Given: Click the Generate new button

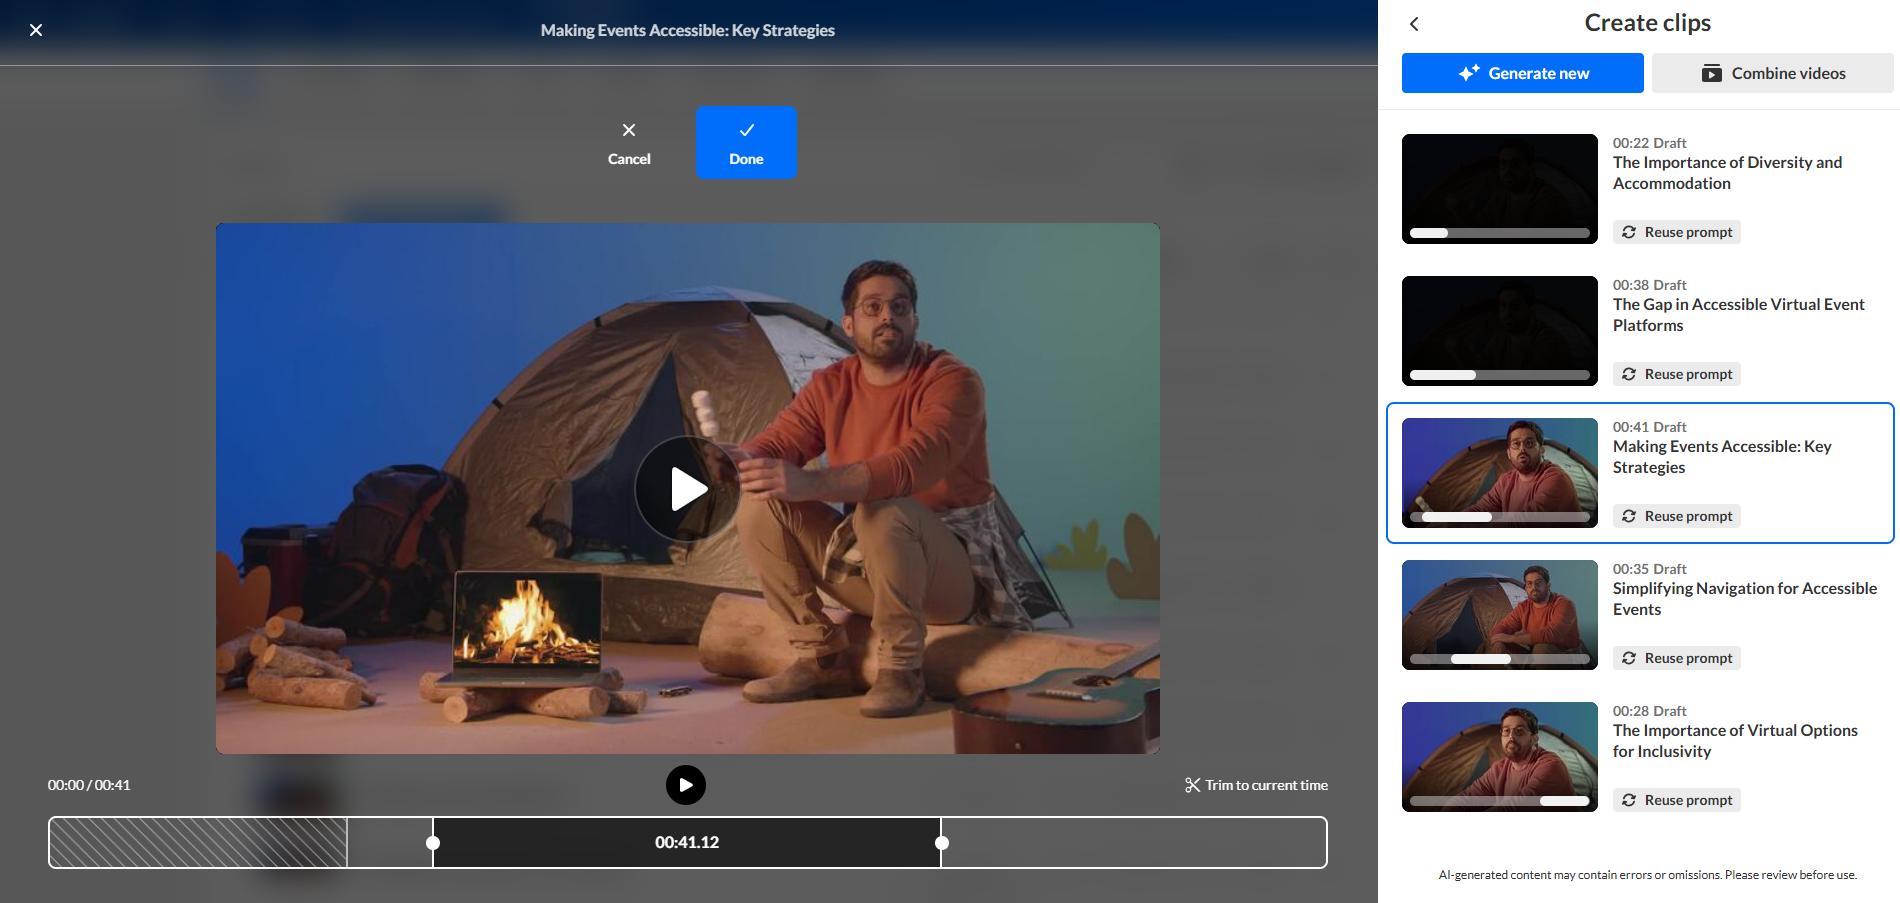Looking at the screenshot, I should click(1522, 73).
